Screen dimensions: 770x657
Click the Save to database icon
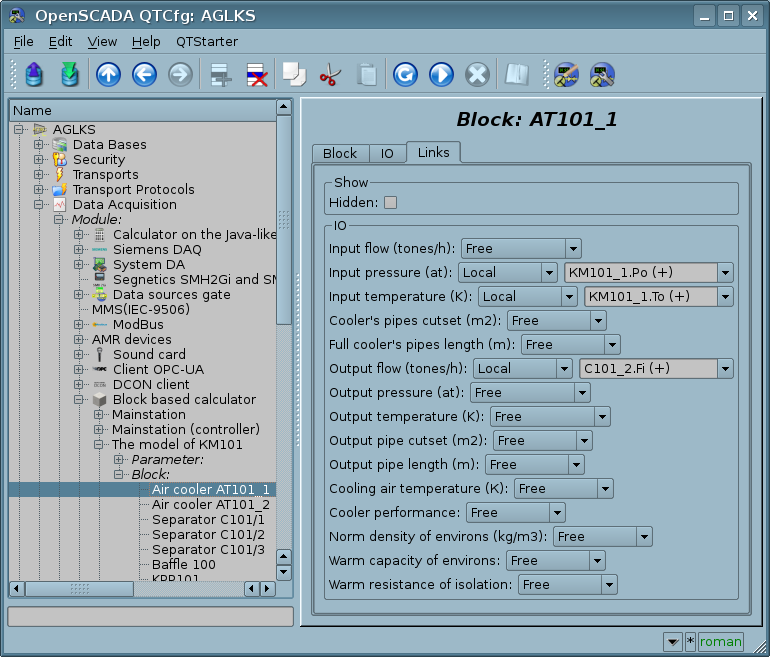click(x=69, y=75)
